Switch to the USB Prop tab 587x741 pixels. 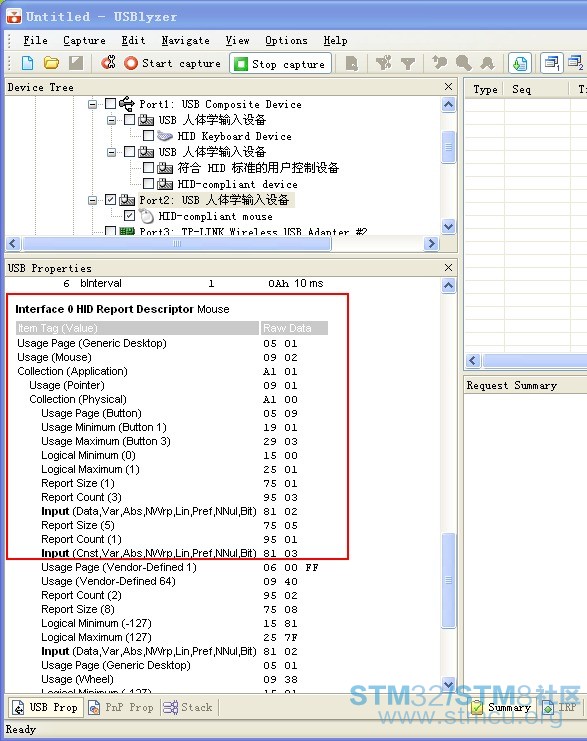45,707
